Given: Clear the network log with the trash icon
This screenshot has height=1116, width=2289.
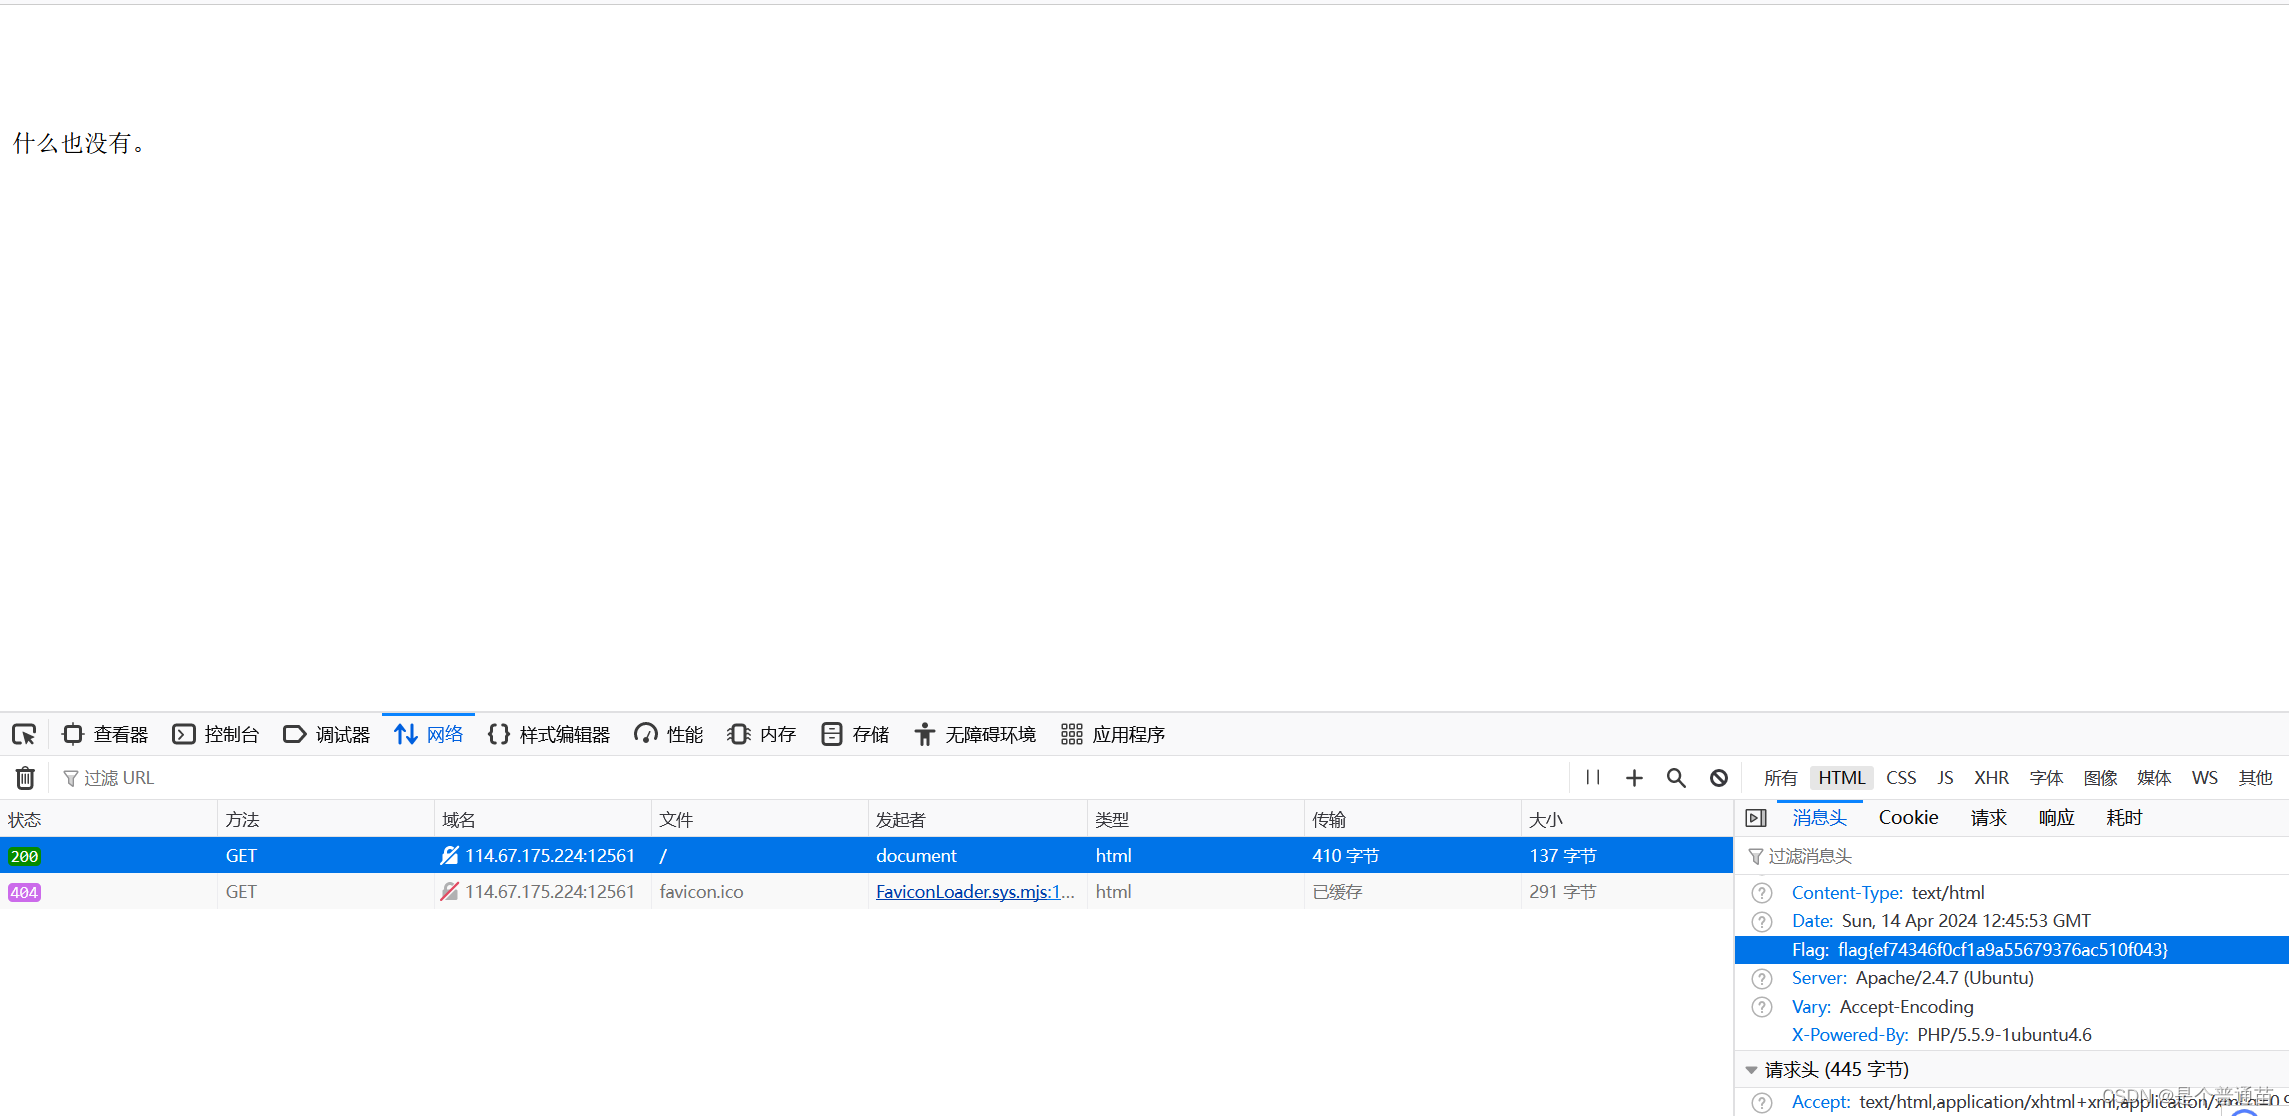Looking at the screenshot, I should pyautogui.click(x=25, y=778).
